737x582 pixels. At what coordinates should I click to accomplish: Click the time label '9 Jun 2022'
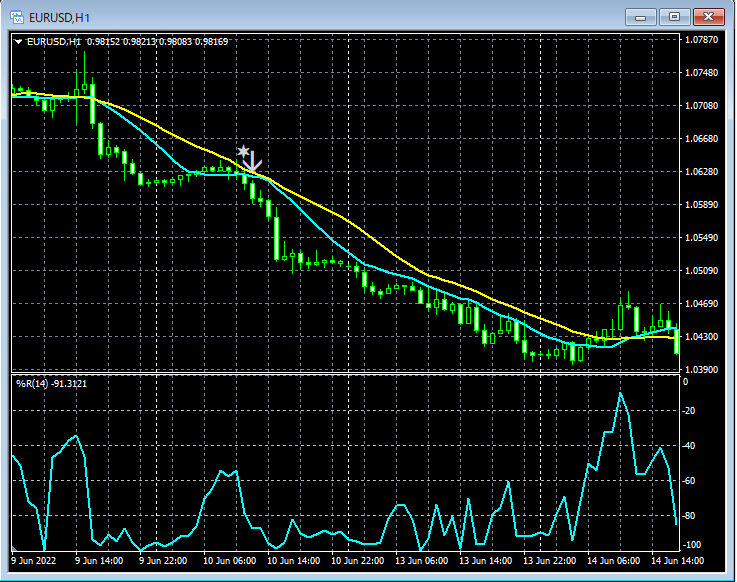(x=33, y=560)
